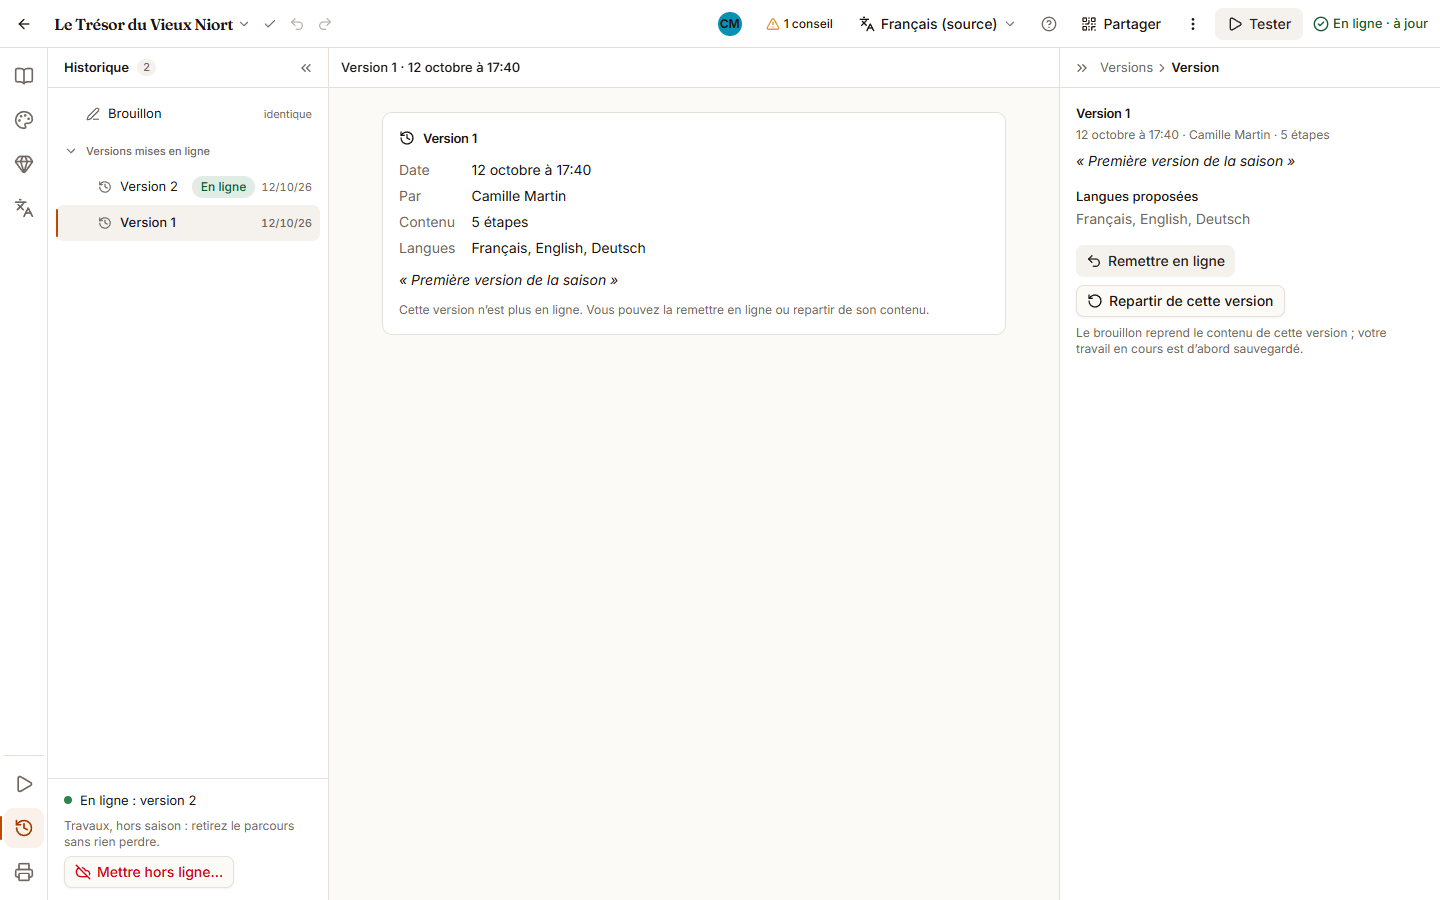Go back using the arrow icon

click(x=24, y=24)
